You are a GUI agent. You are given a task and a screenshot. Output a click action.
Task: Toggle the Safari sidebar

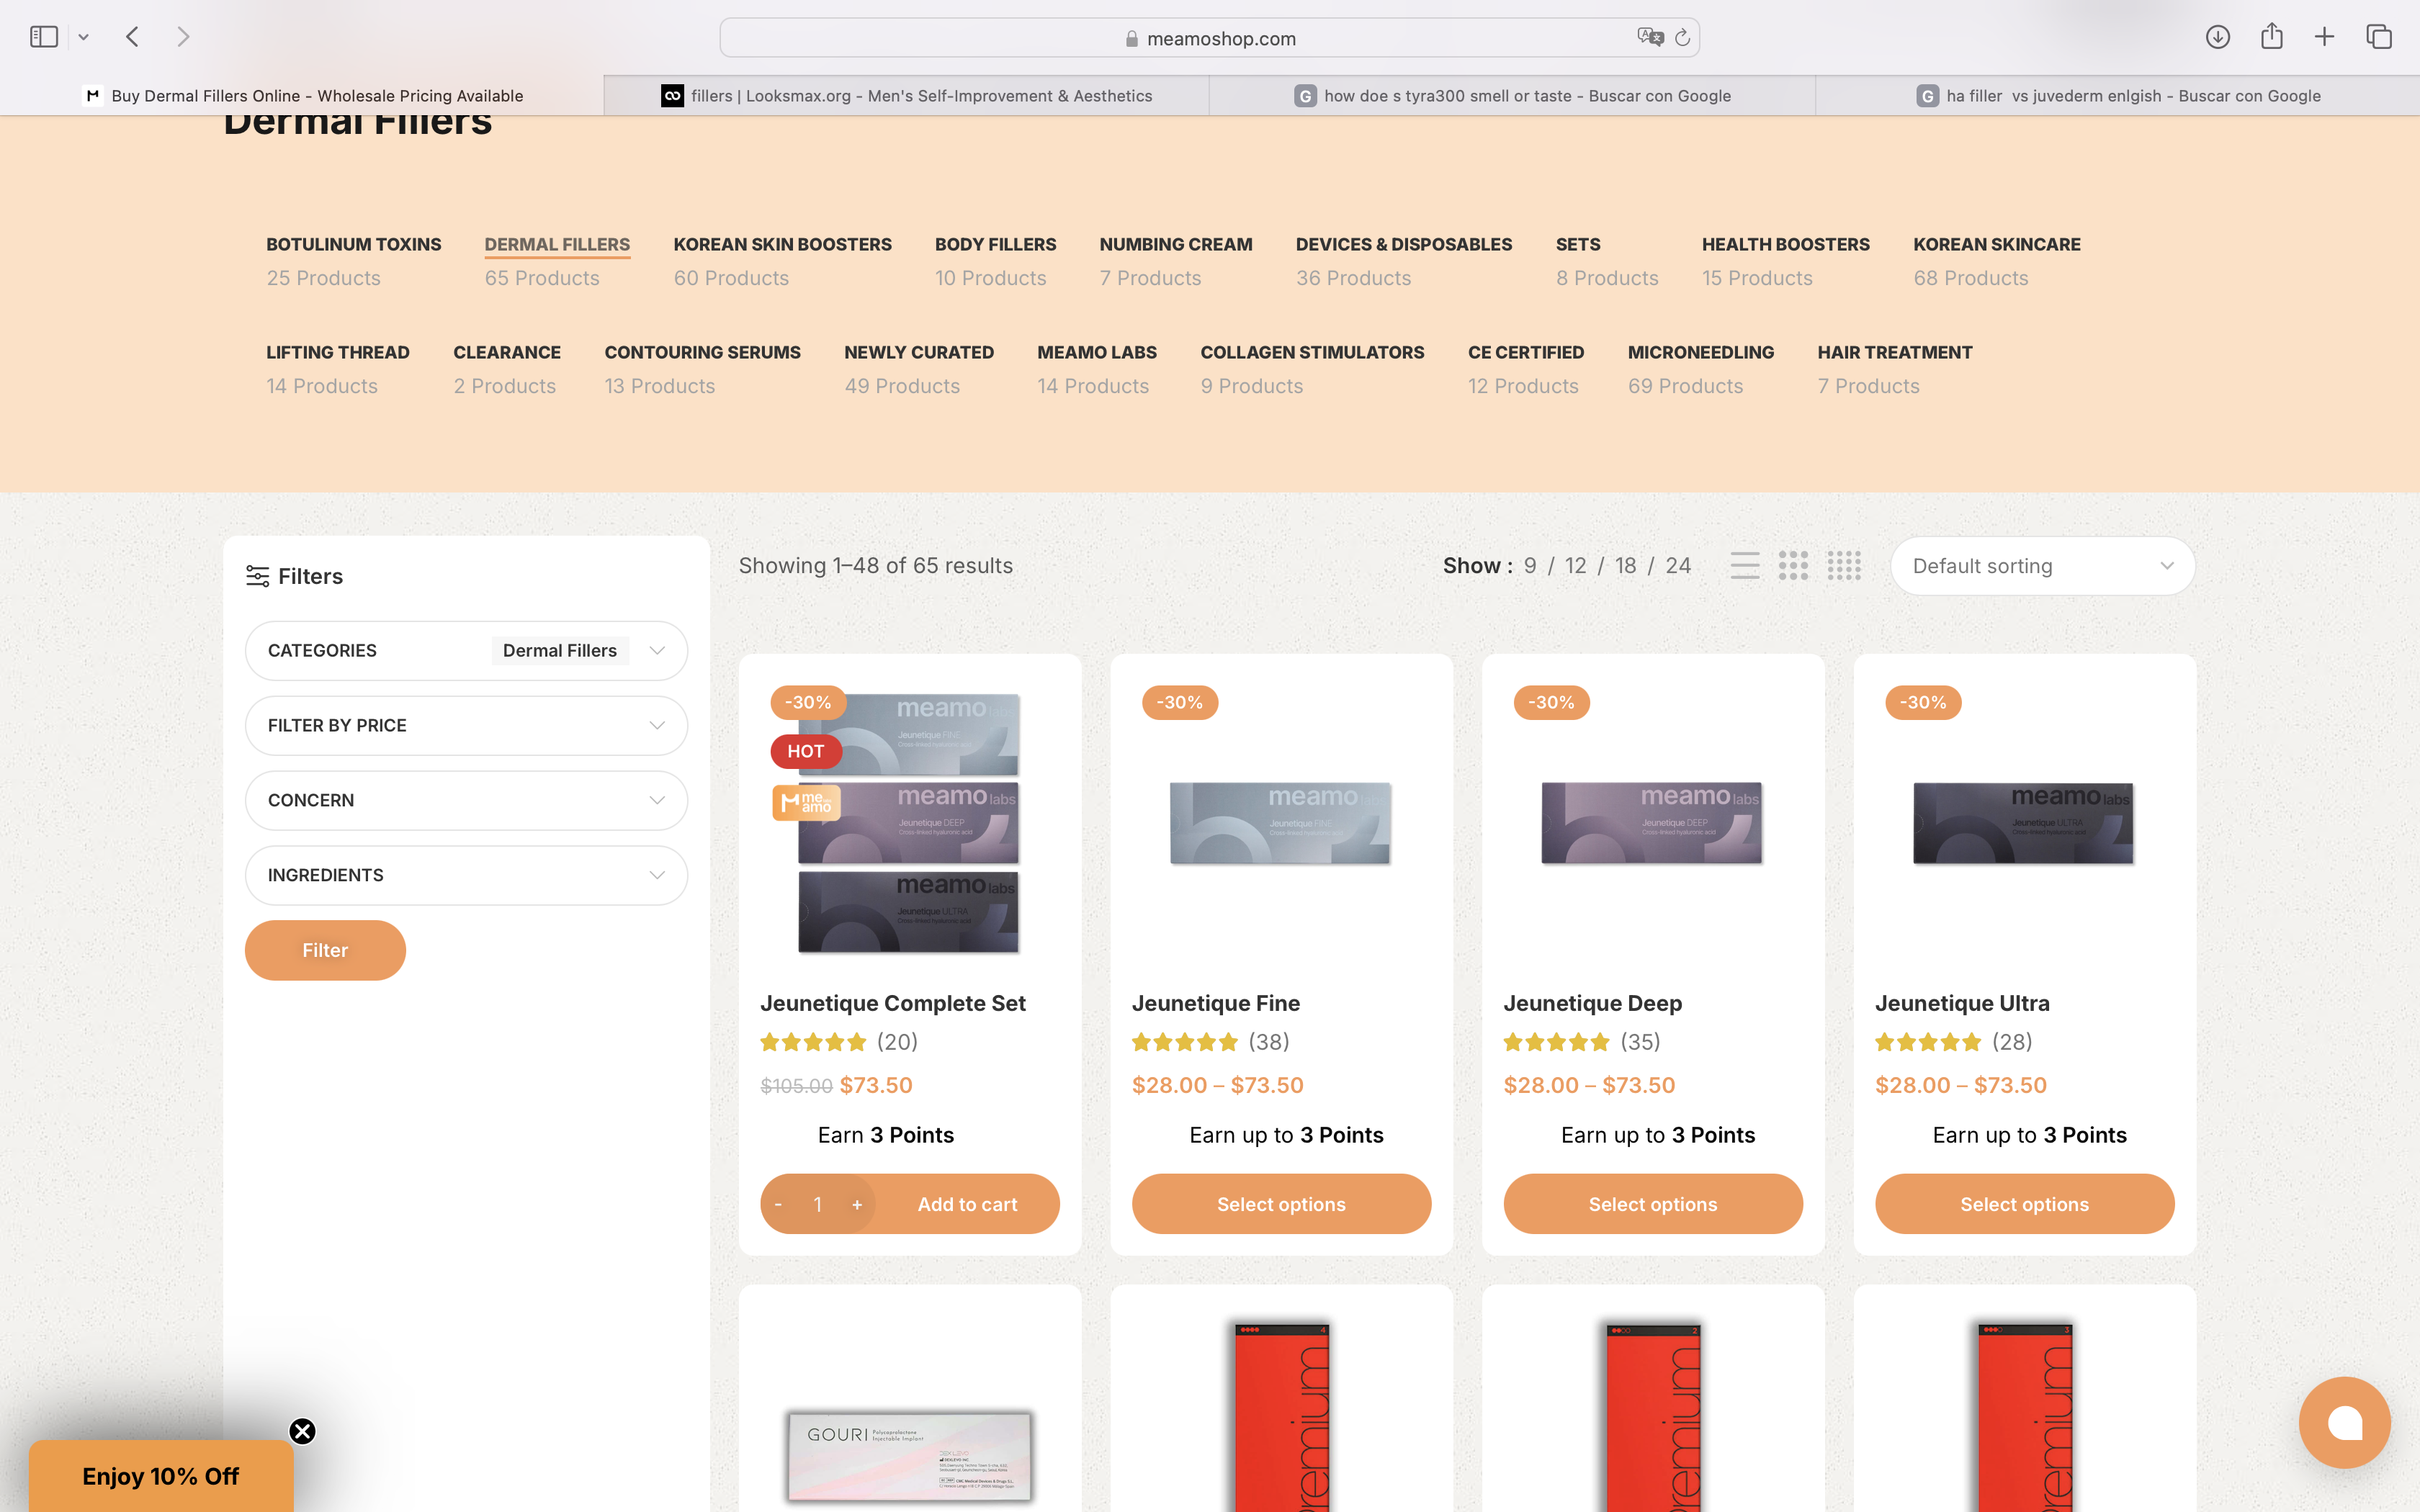44,37
